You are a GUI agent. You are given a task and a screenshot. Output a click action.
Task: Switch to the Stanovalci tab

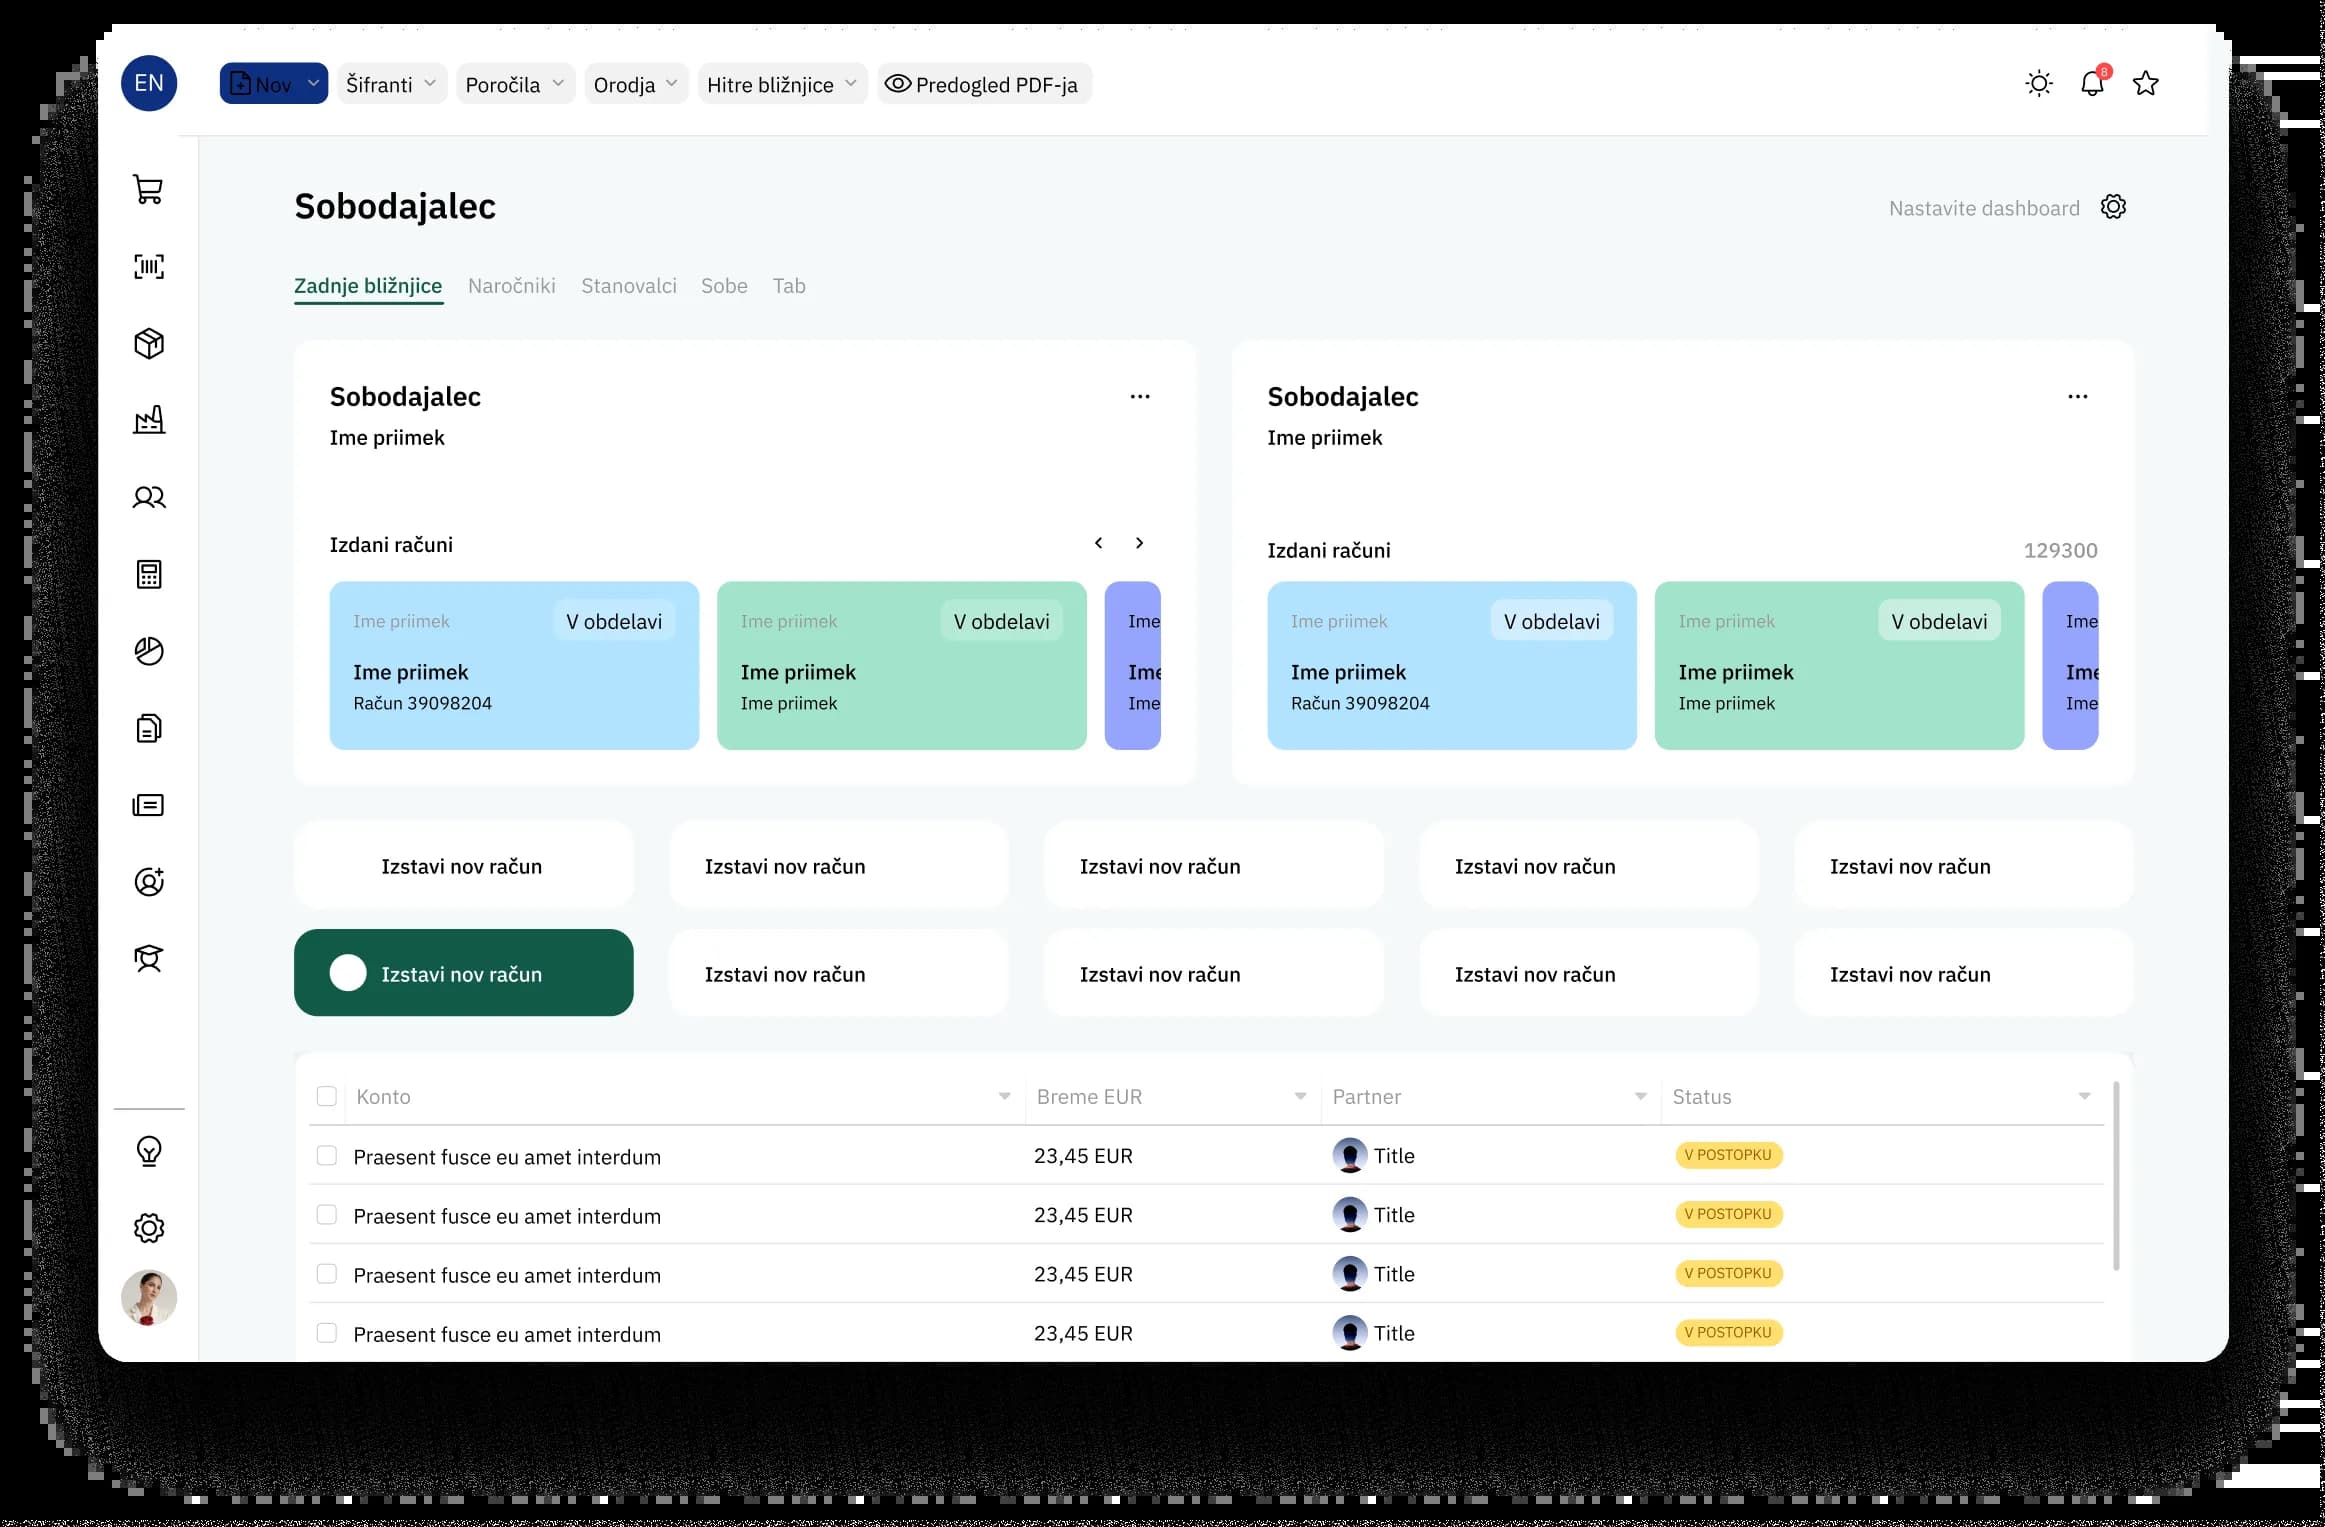(x=628, y=286)
